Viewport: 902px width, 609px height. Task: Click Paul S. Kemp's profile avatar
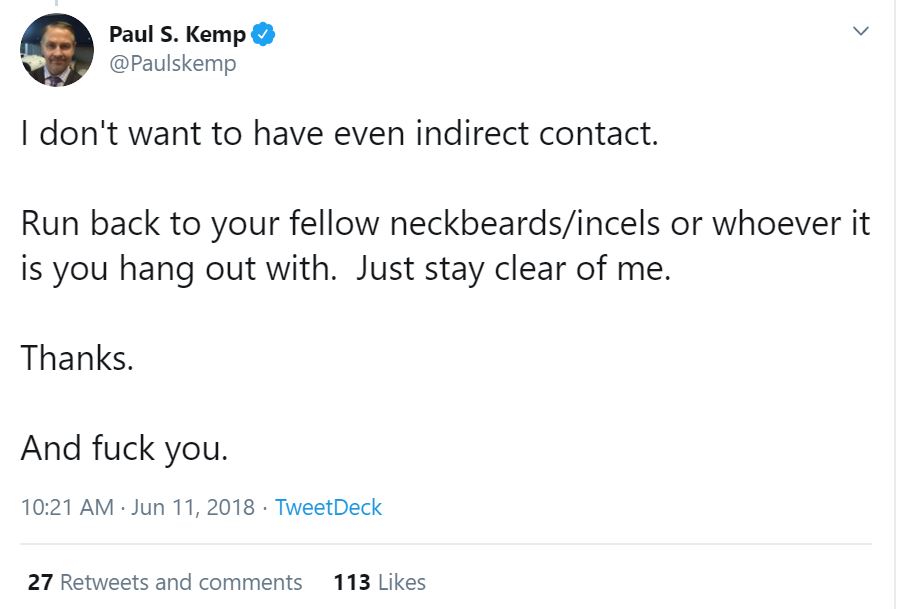pos(57,50)
